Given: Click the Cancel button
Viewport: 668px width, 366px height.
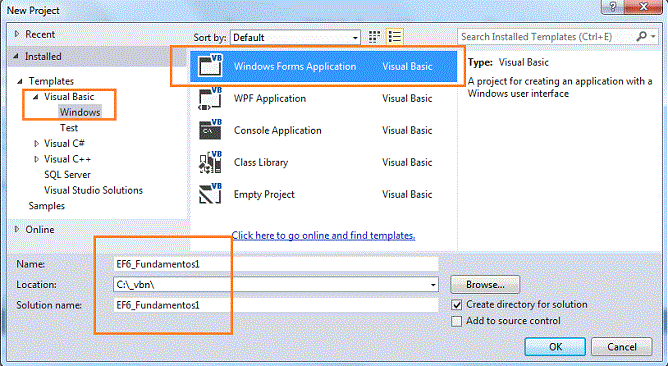Looking at the screenshot, I should coord(622,347).
